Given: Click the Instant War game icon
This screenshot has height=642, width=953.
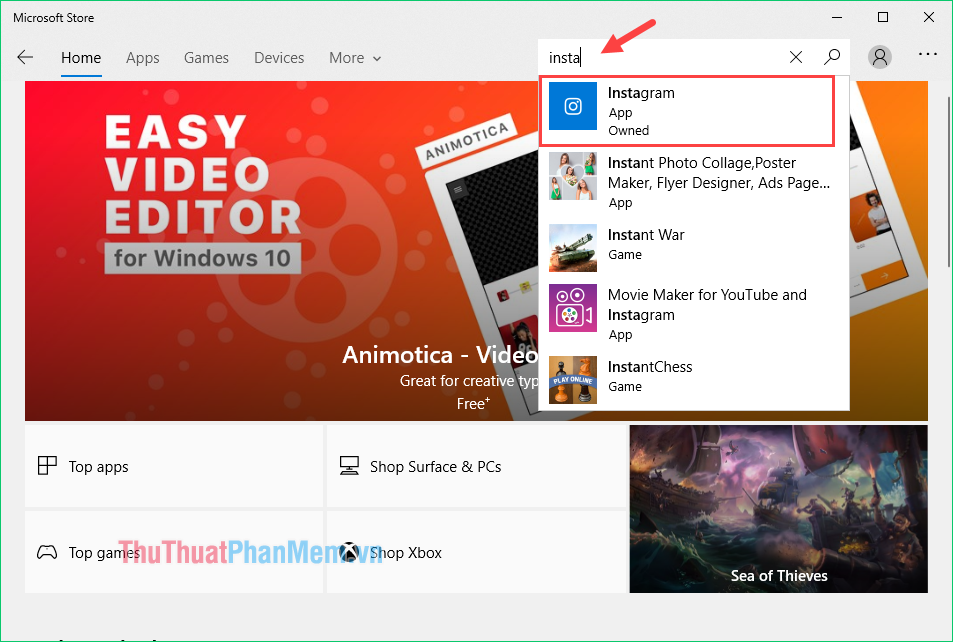Looking at the screenshot, I should [x=573, y=245].
